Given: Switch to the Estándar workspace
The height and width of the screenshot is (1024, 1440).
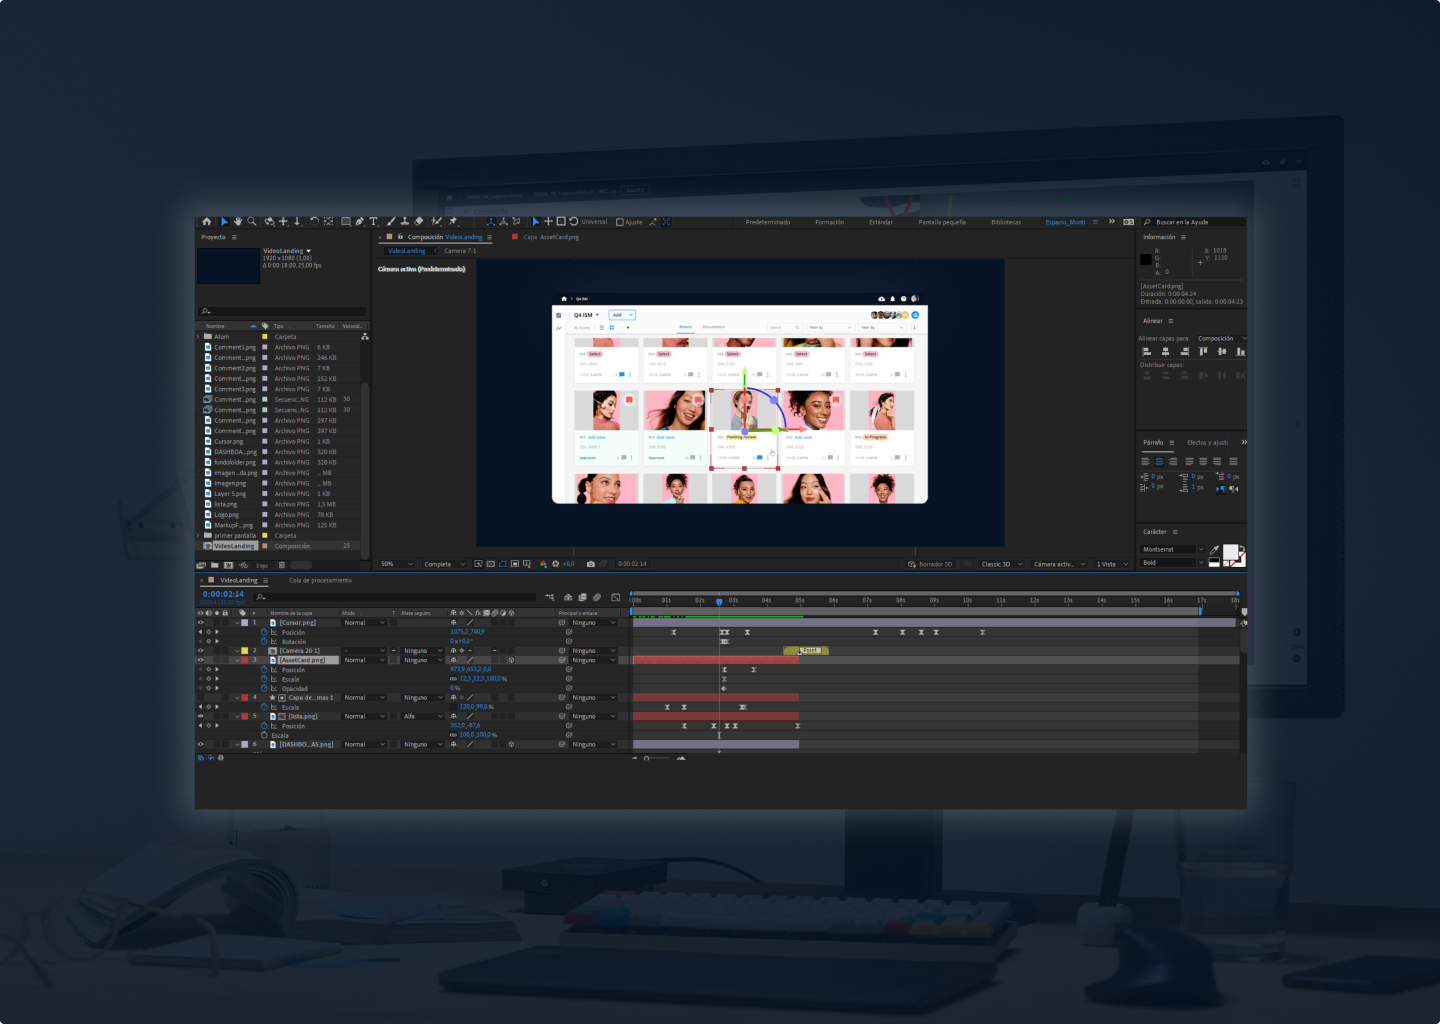Looking at the screenshot, I should coord(880,222).
